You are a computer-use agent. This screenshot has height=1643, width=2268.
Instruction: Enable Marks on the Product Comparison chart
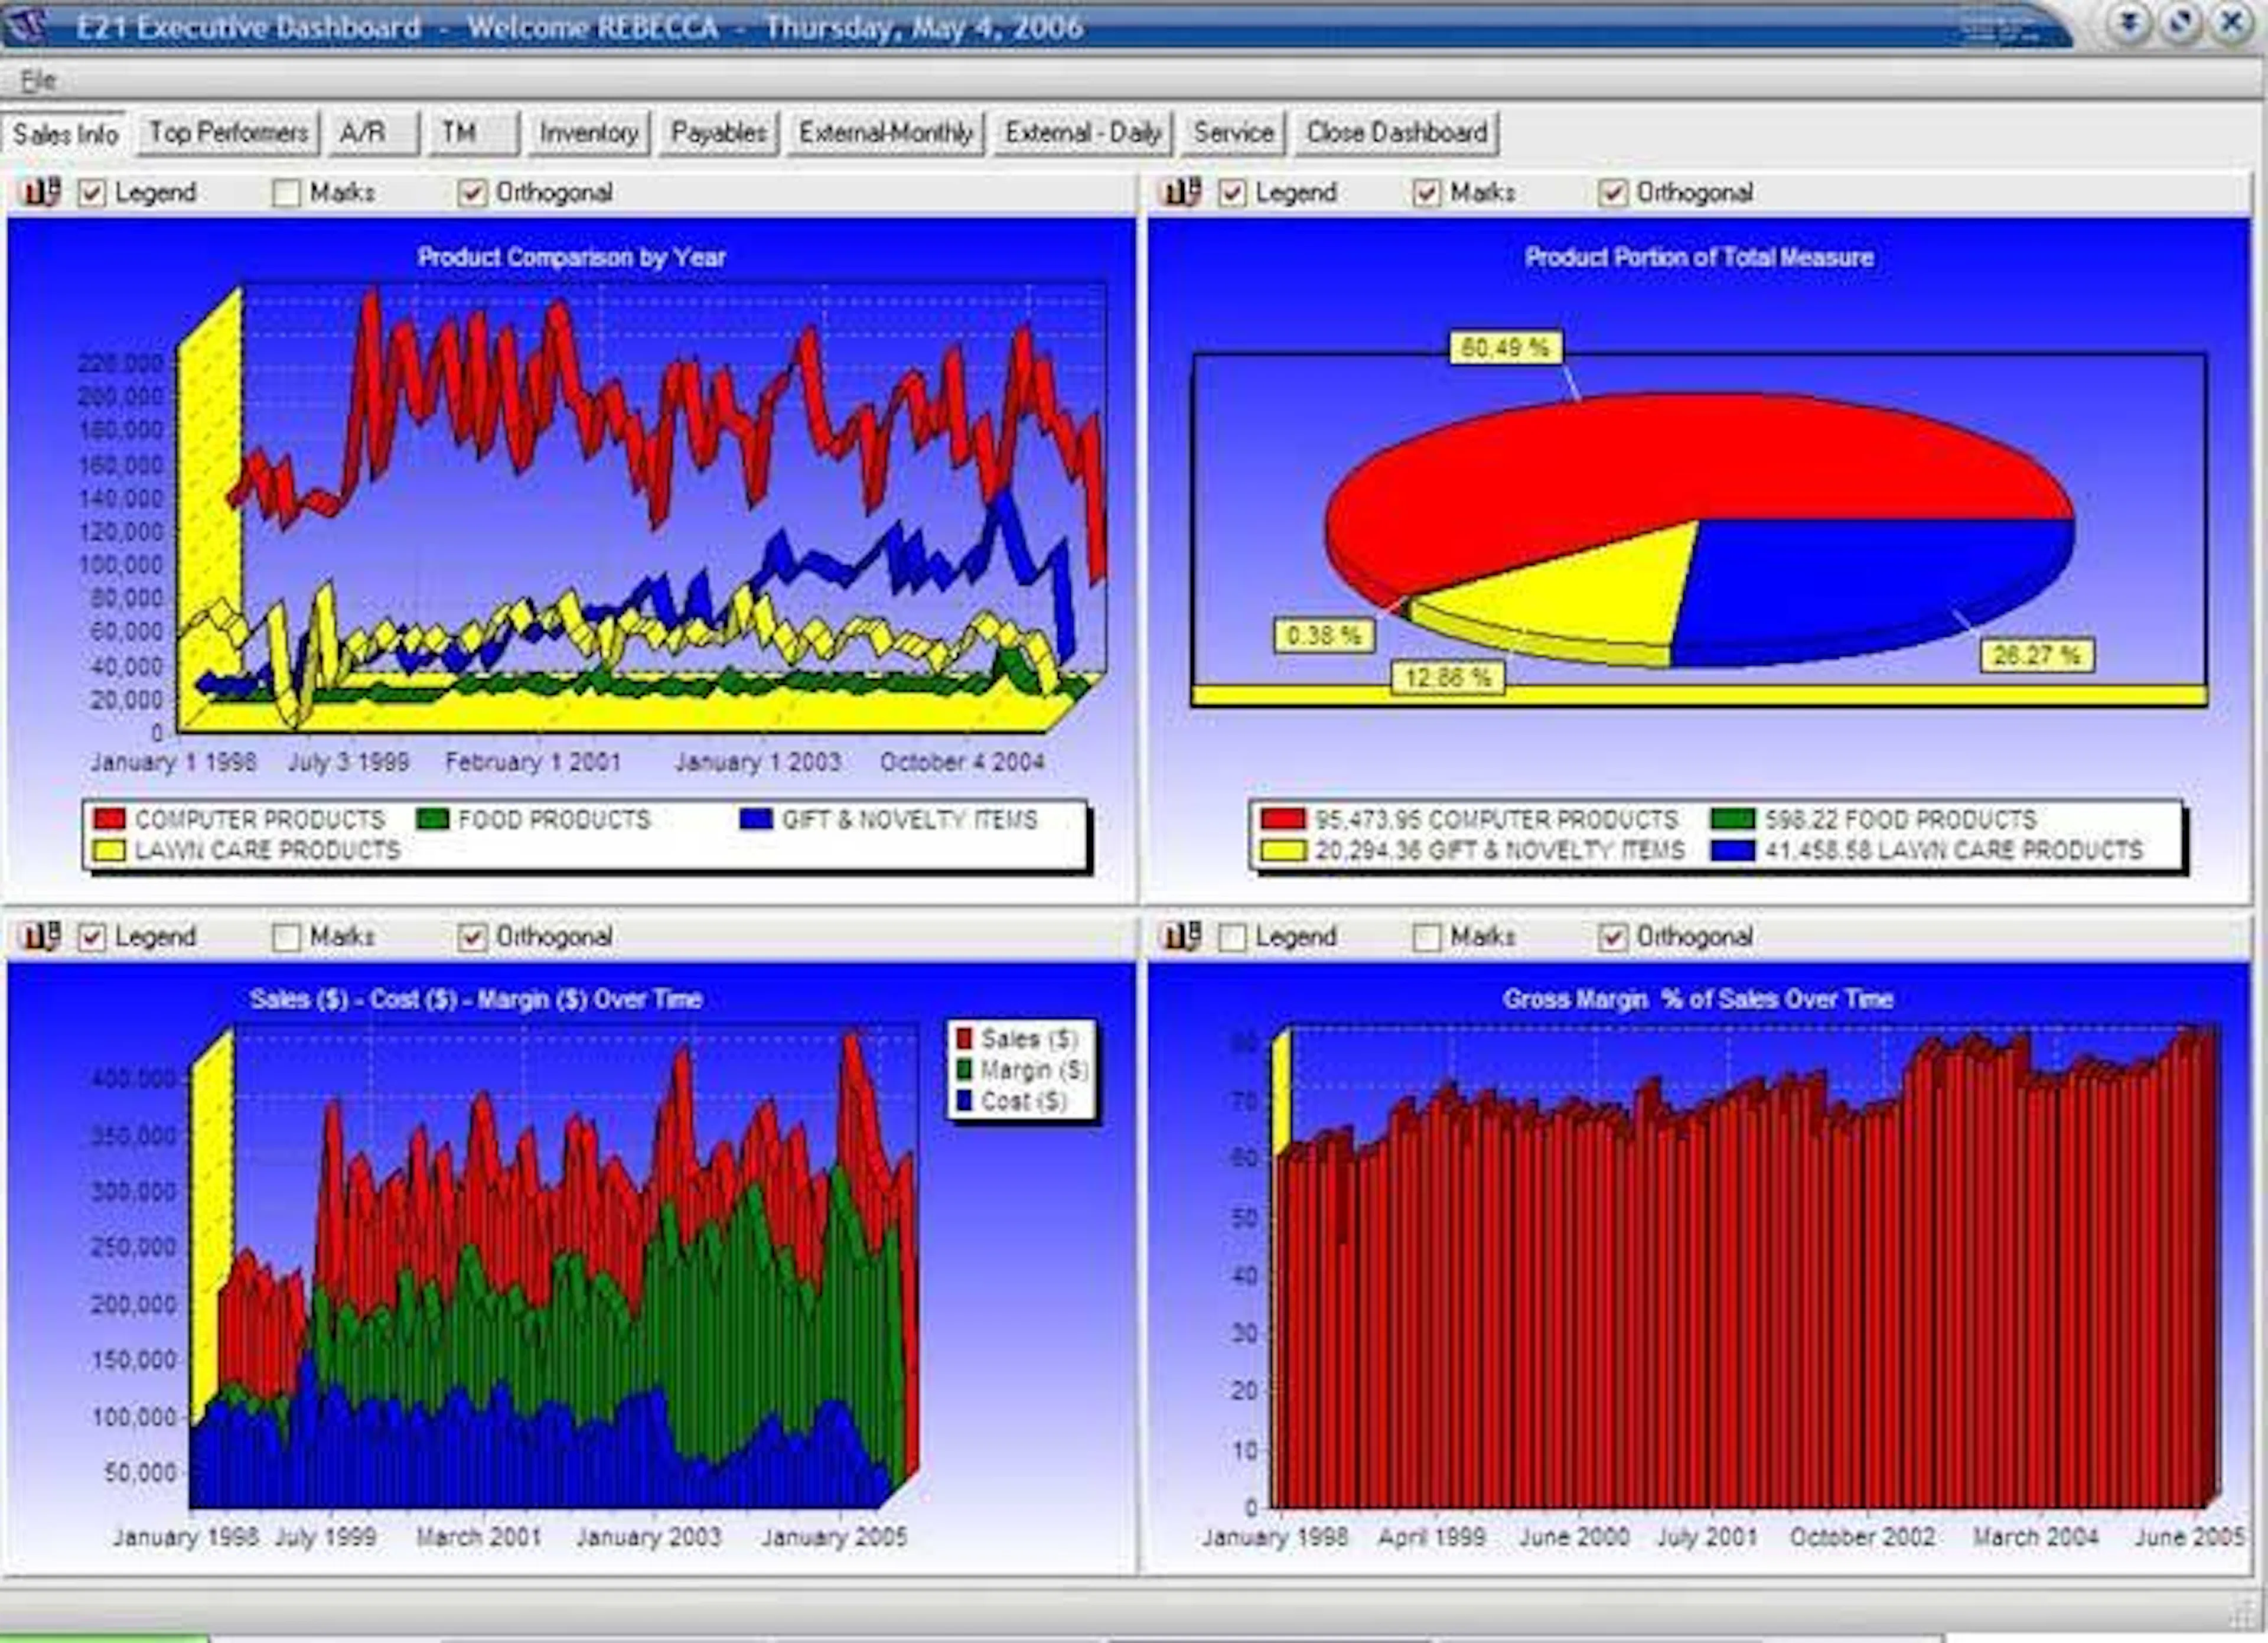coord(288,192)
